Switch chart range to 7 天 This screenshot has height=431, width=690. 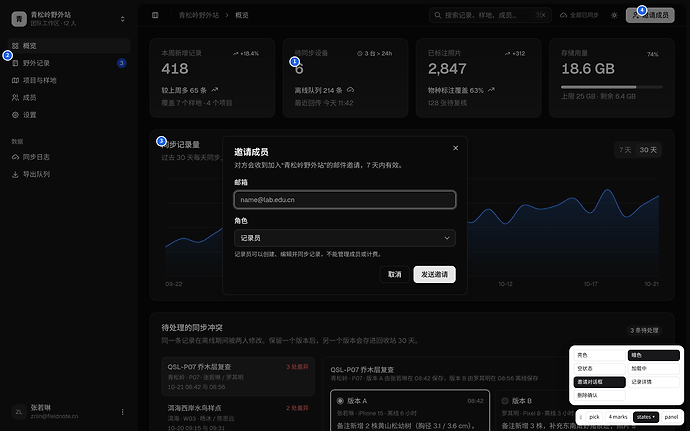pyautogui.click(x=625, y=150)
